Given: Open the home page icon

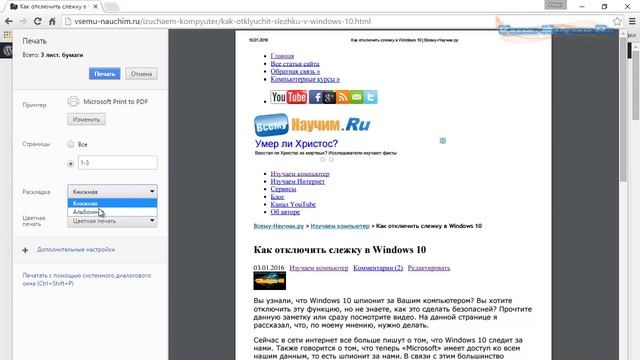Looking at the screenshot, I should pyautogui.click(x=52, y=21).
